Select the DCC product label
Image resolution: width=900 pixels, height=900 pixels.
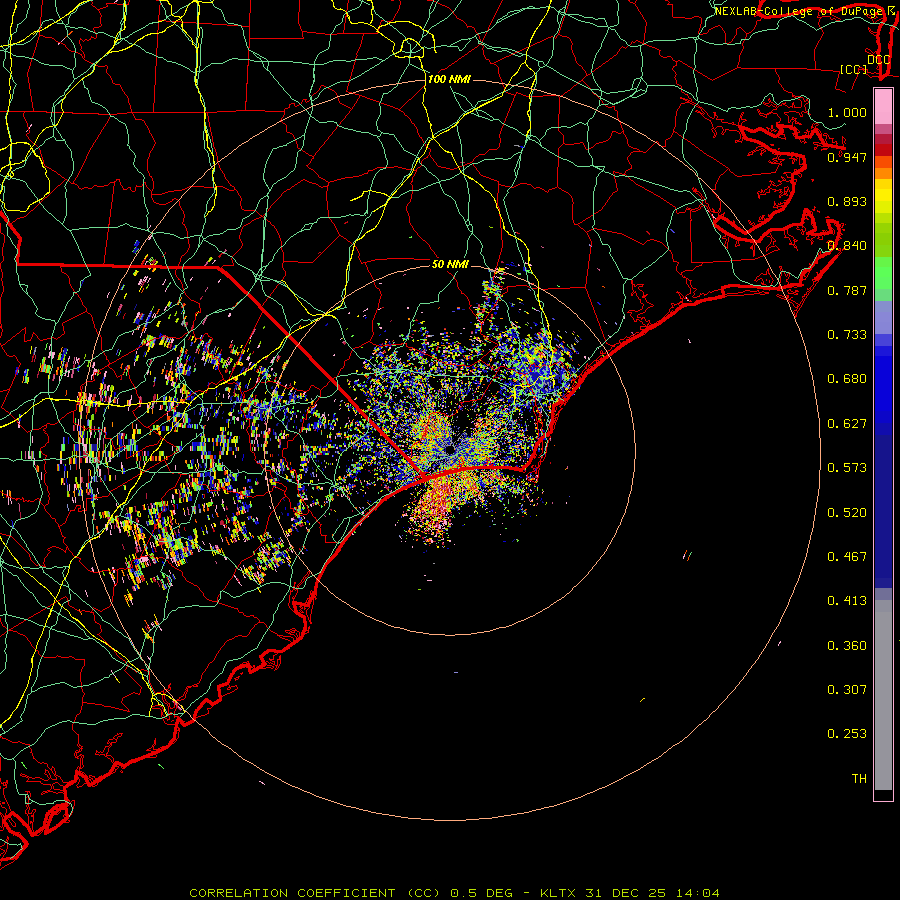point(878,60)
